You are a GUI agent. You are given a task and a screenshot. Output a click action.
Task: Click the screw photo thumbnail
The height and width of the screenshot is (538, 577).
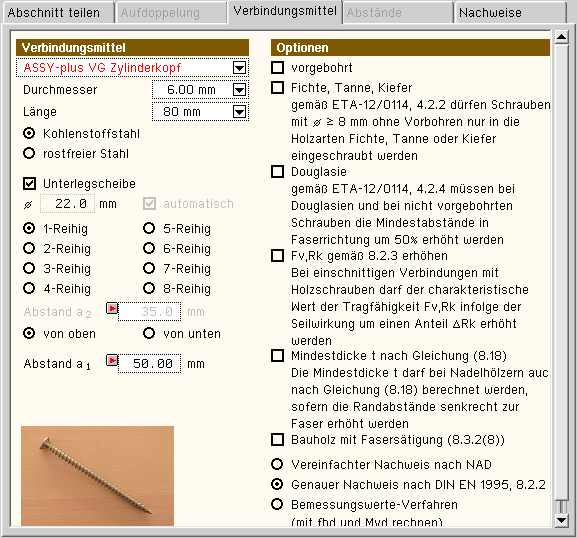coord(98,476)
